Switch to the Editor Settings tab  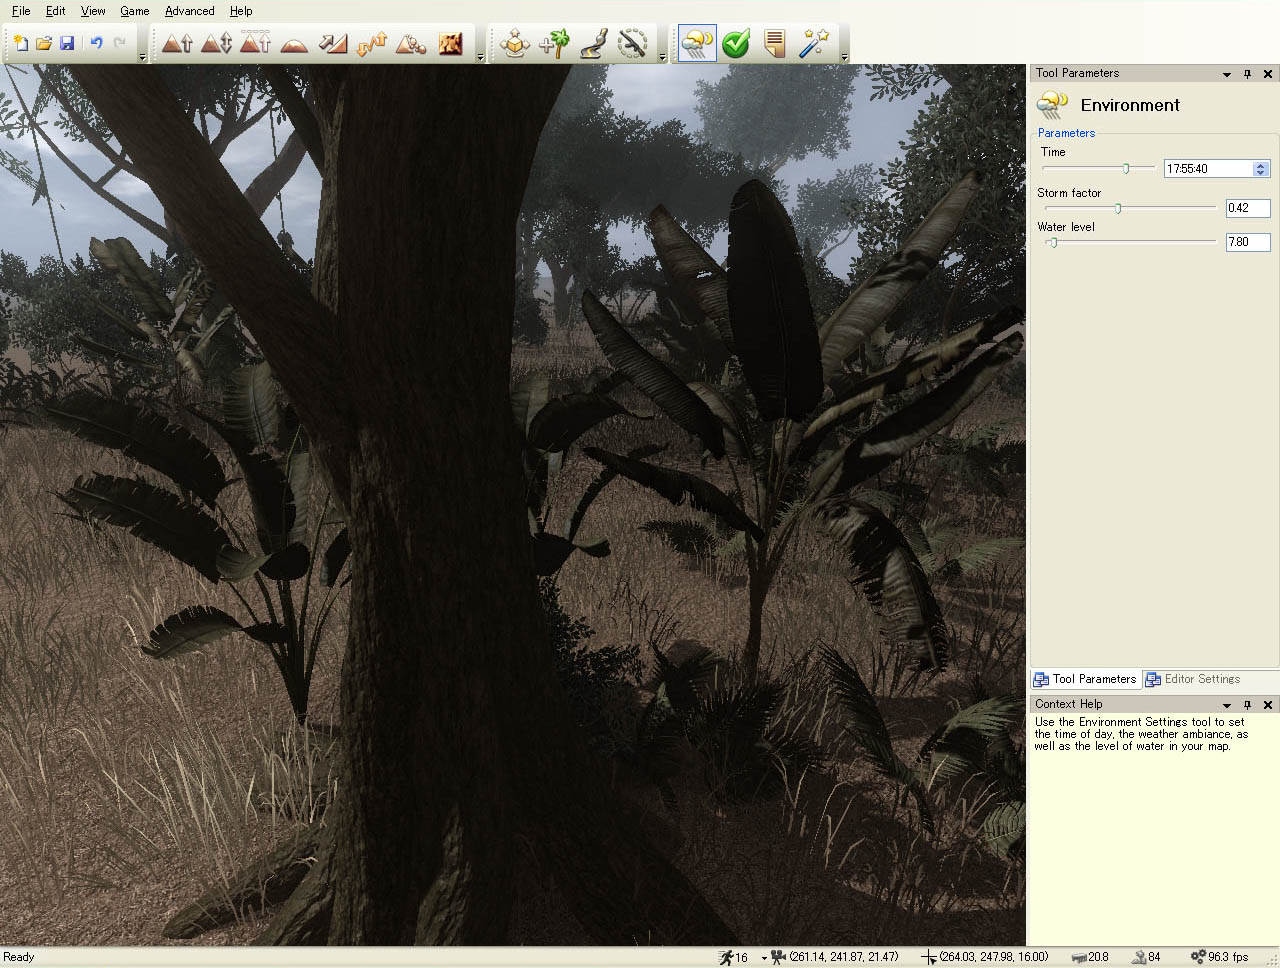point(1193,679)
